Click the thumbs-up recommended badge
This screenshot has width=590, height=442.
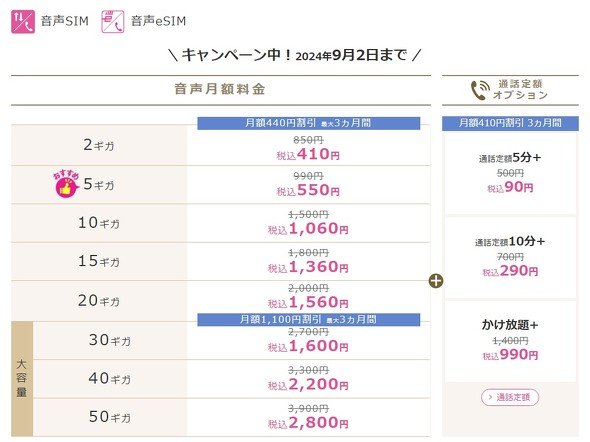coord(66,184)
